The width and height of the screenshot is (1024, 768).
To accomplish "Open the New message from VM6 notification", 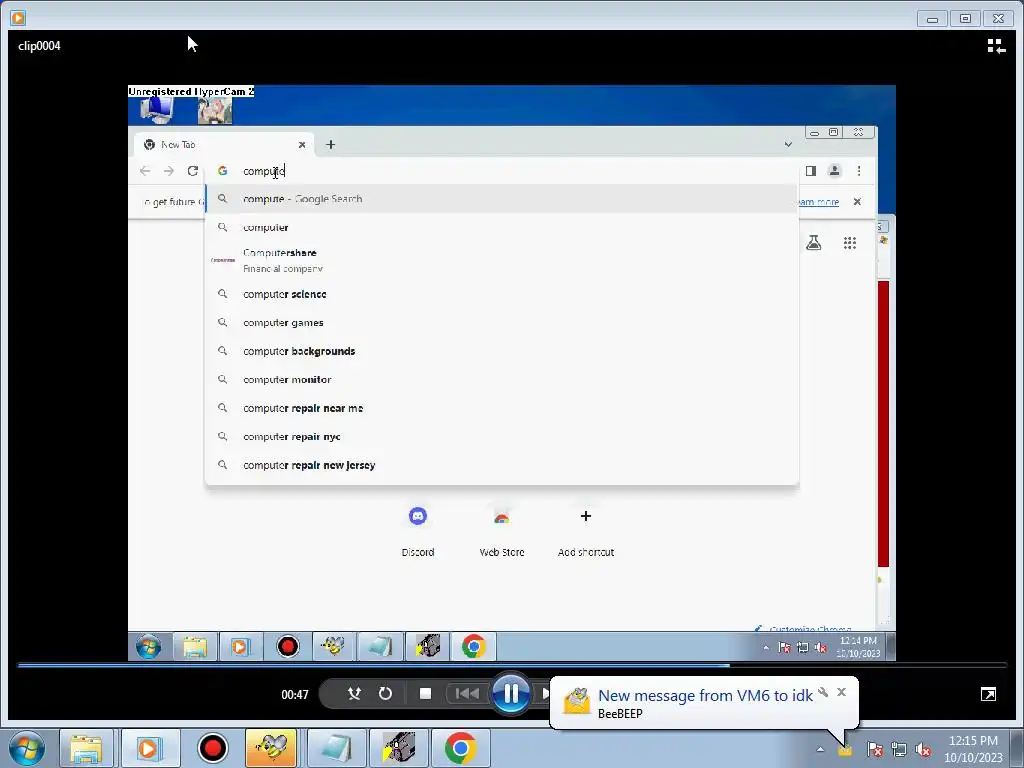I will point(705,696).
